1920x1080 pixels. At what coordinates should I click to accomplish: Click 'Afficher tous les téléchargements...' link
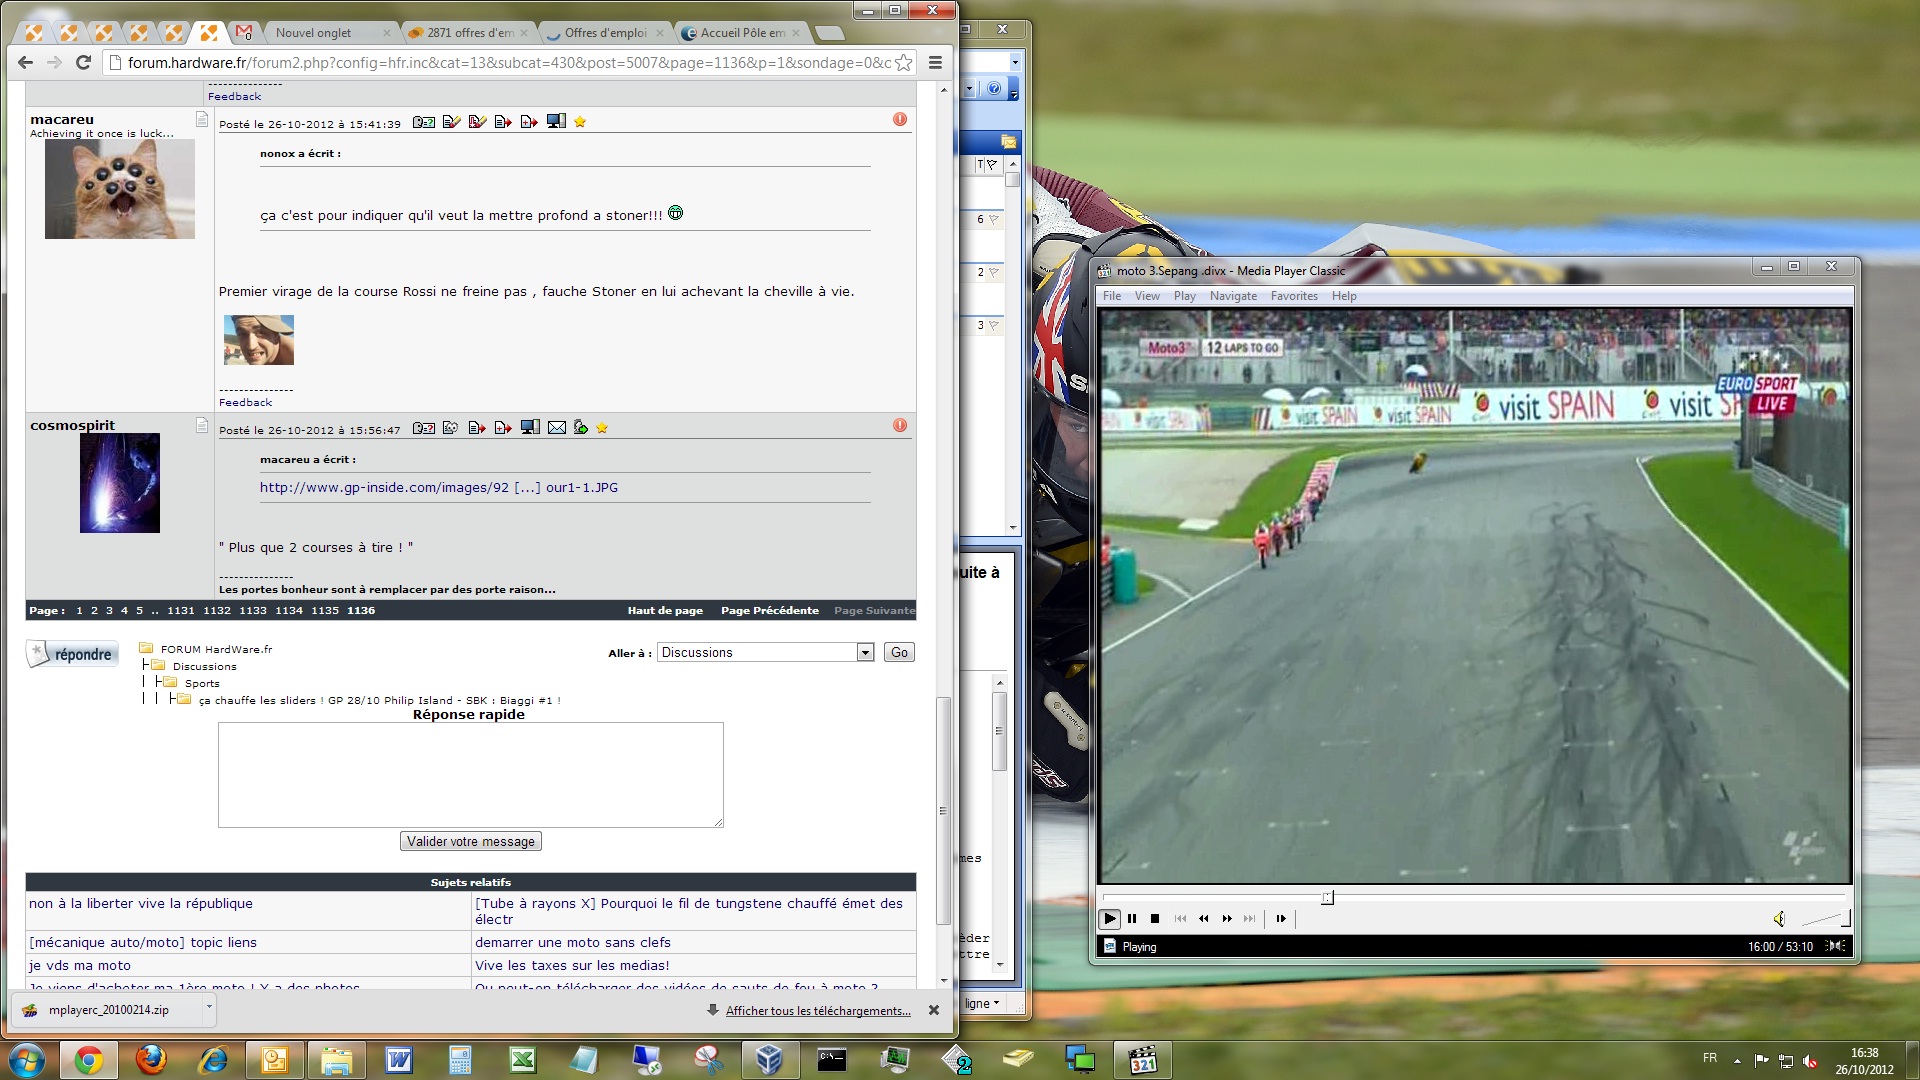point(818,1011)
